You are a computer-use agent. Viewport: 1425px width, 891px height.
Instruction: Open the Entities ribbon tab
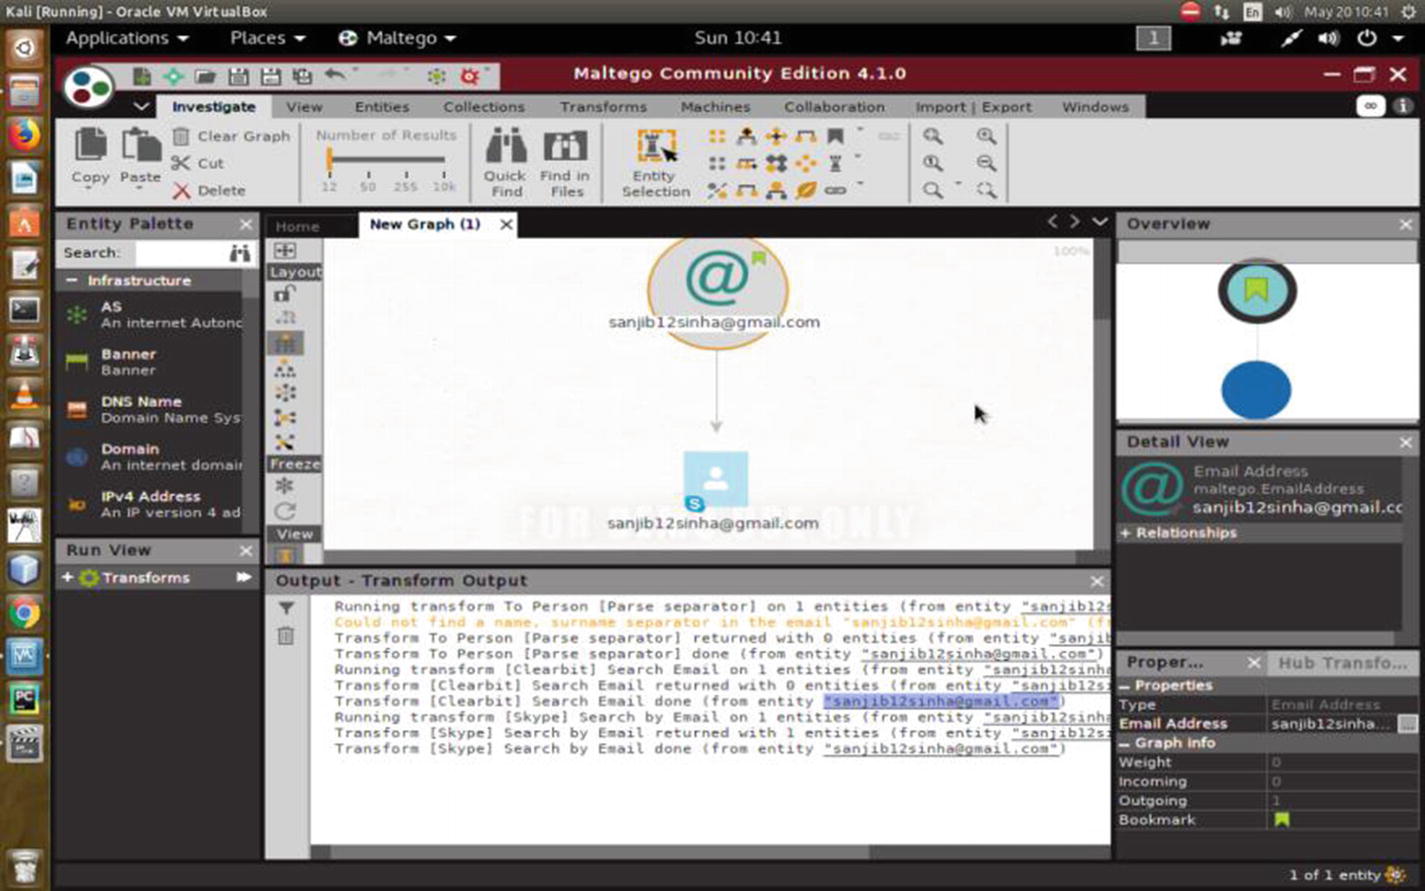click(382, 107)
